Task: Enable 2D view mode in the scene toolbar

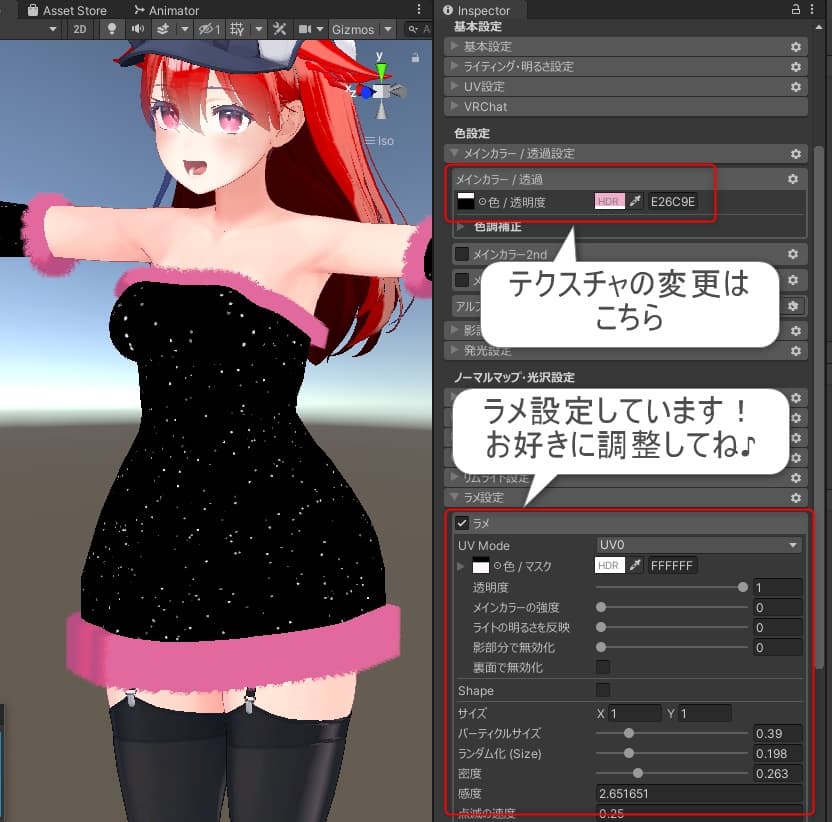Action: [x=79, y=29]
